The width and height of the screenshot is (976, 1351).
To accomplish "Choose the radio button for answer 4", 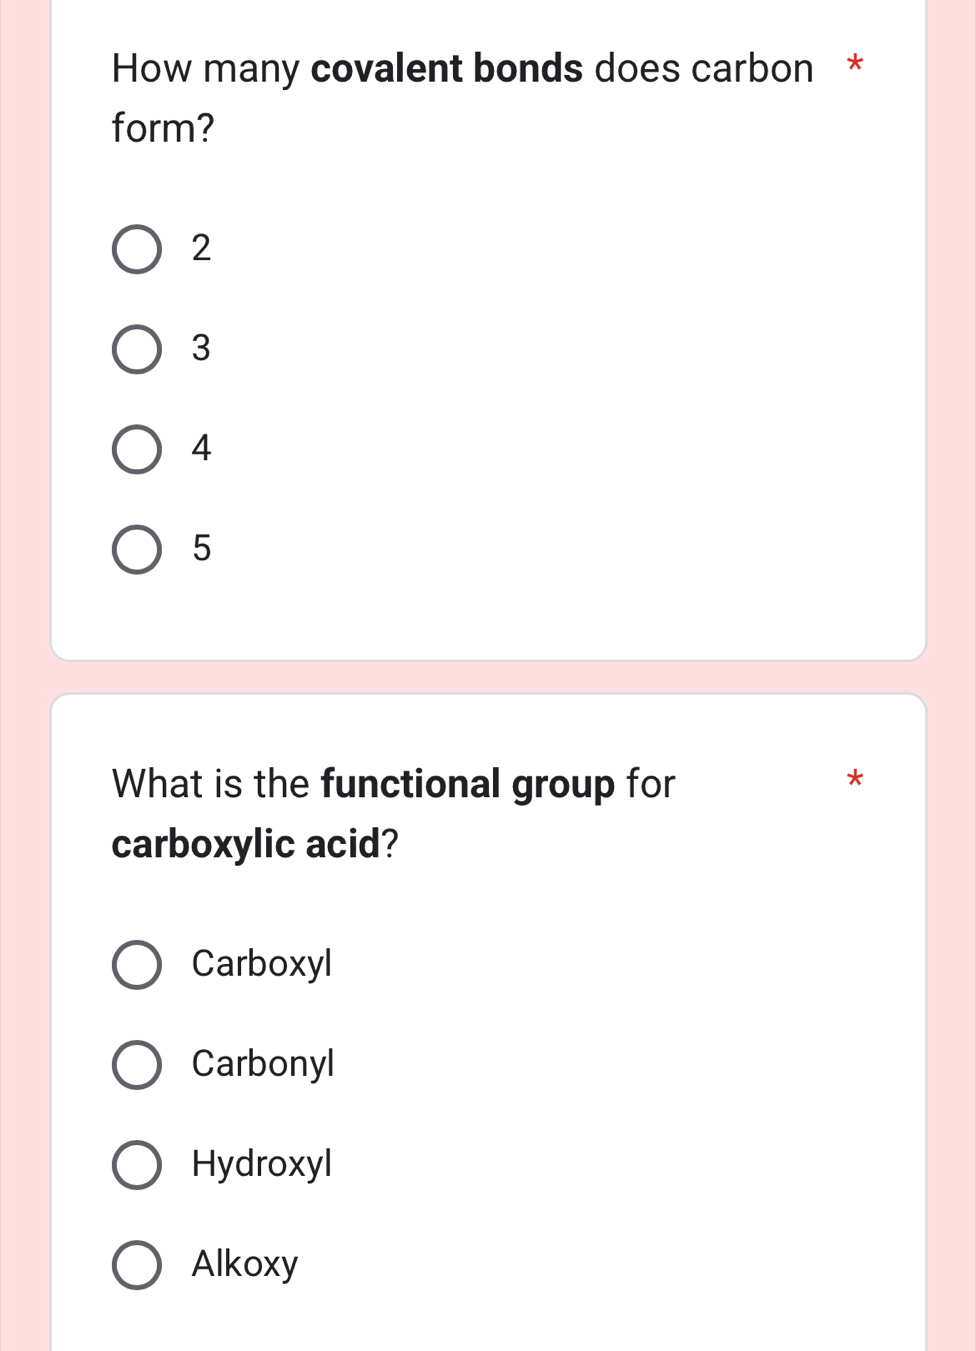I will coord(136,449).
